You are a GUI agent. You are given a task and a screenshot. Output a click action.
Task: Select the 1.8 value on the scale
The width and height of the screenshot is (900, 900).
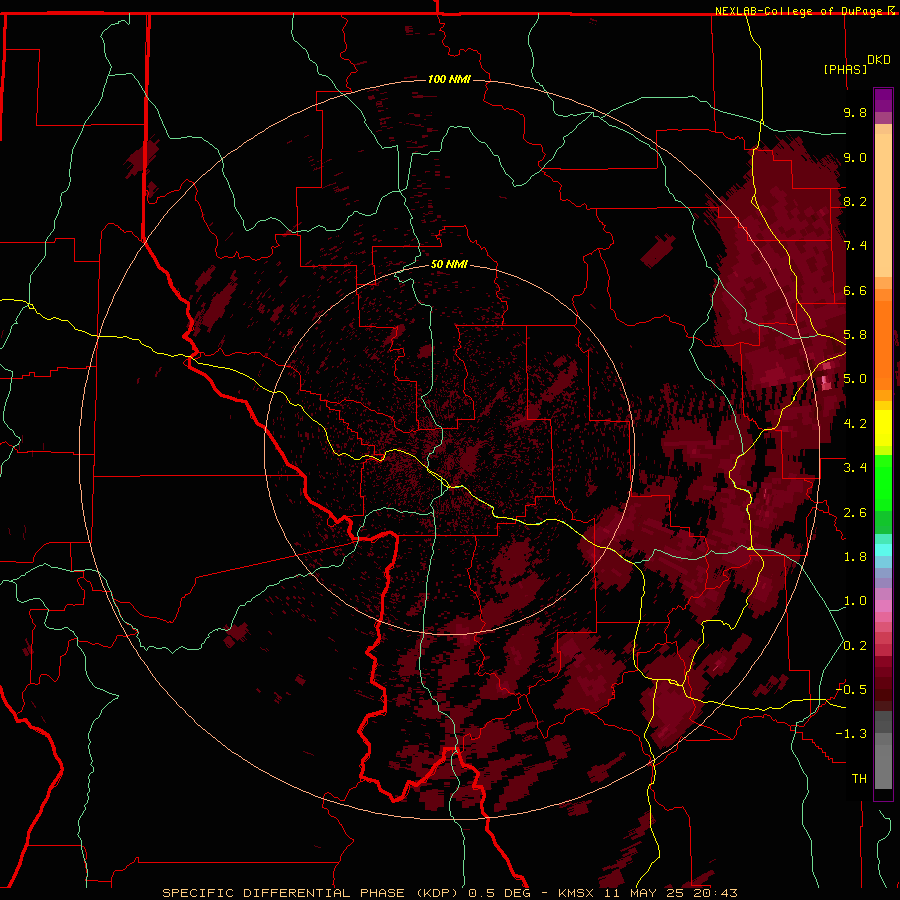(x=855, y=557)
